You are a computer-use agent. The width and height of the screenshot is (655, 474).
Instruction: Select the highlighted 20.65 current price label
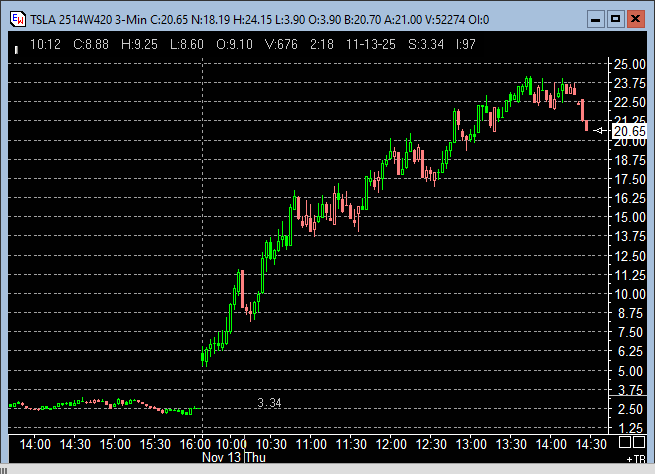627,131
